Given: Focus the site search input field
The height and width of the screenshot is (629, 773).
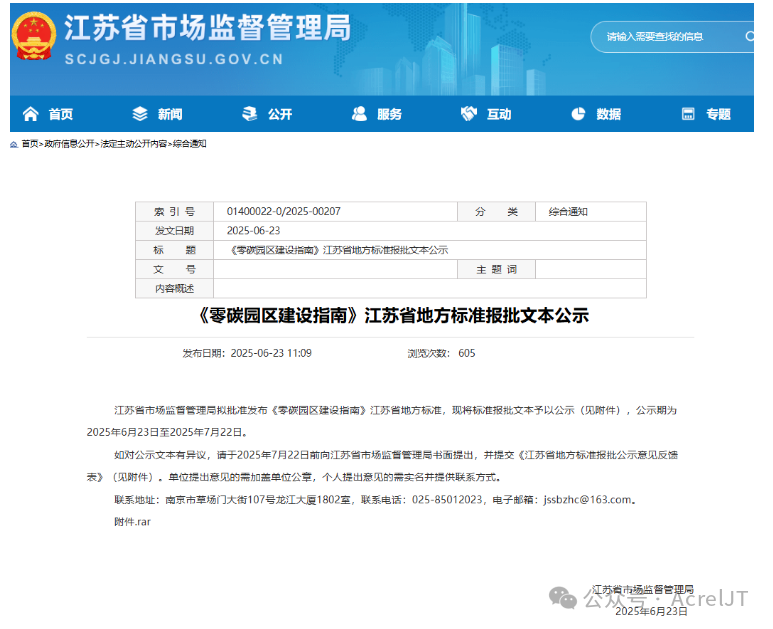Looking at the screenshot, I should coord(670,36).
